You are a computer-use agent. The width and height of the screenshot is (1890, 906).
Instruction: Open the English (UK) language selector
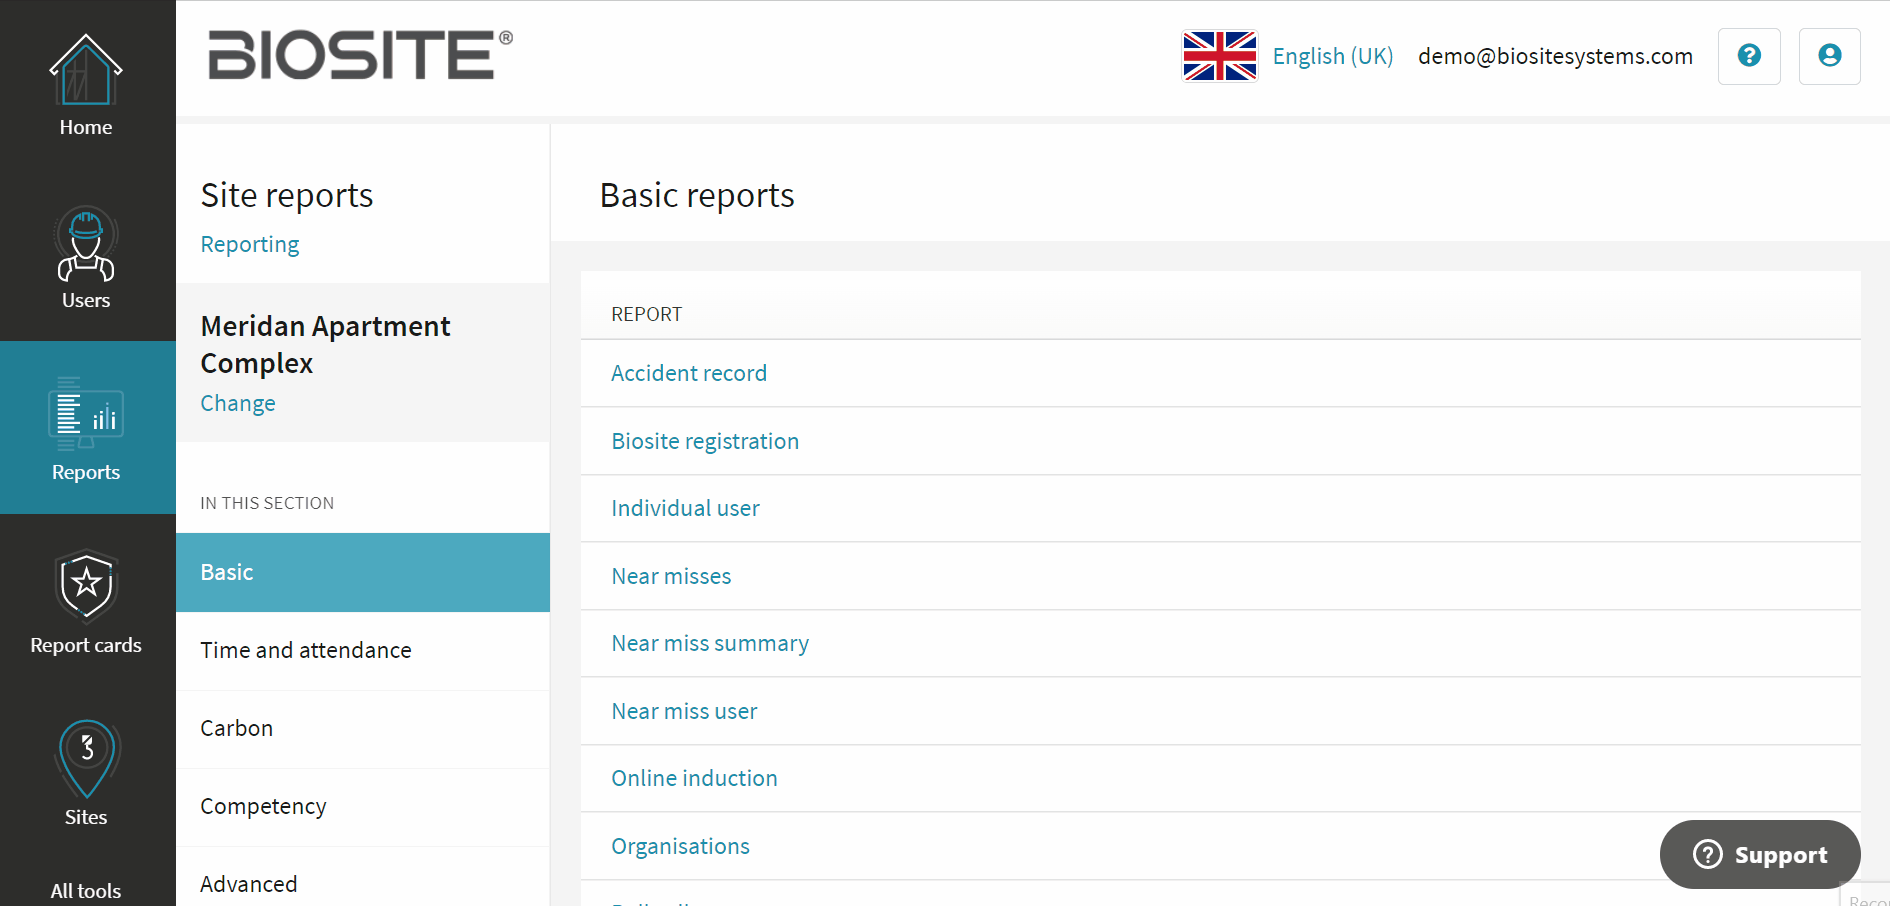1332,56
